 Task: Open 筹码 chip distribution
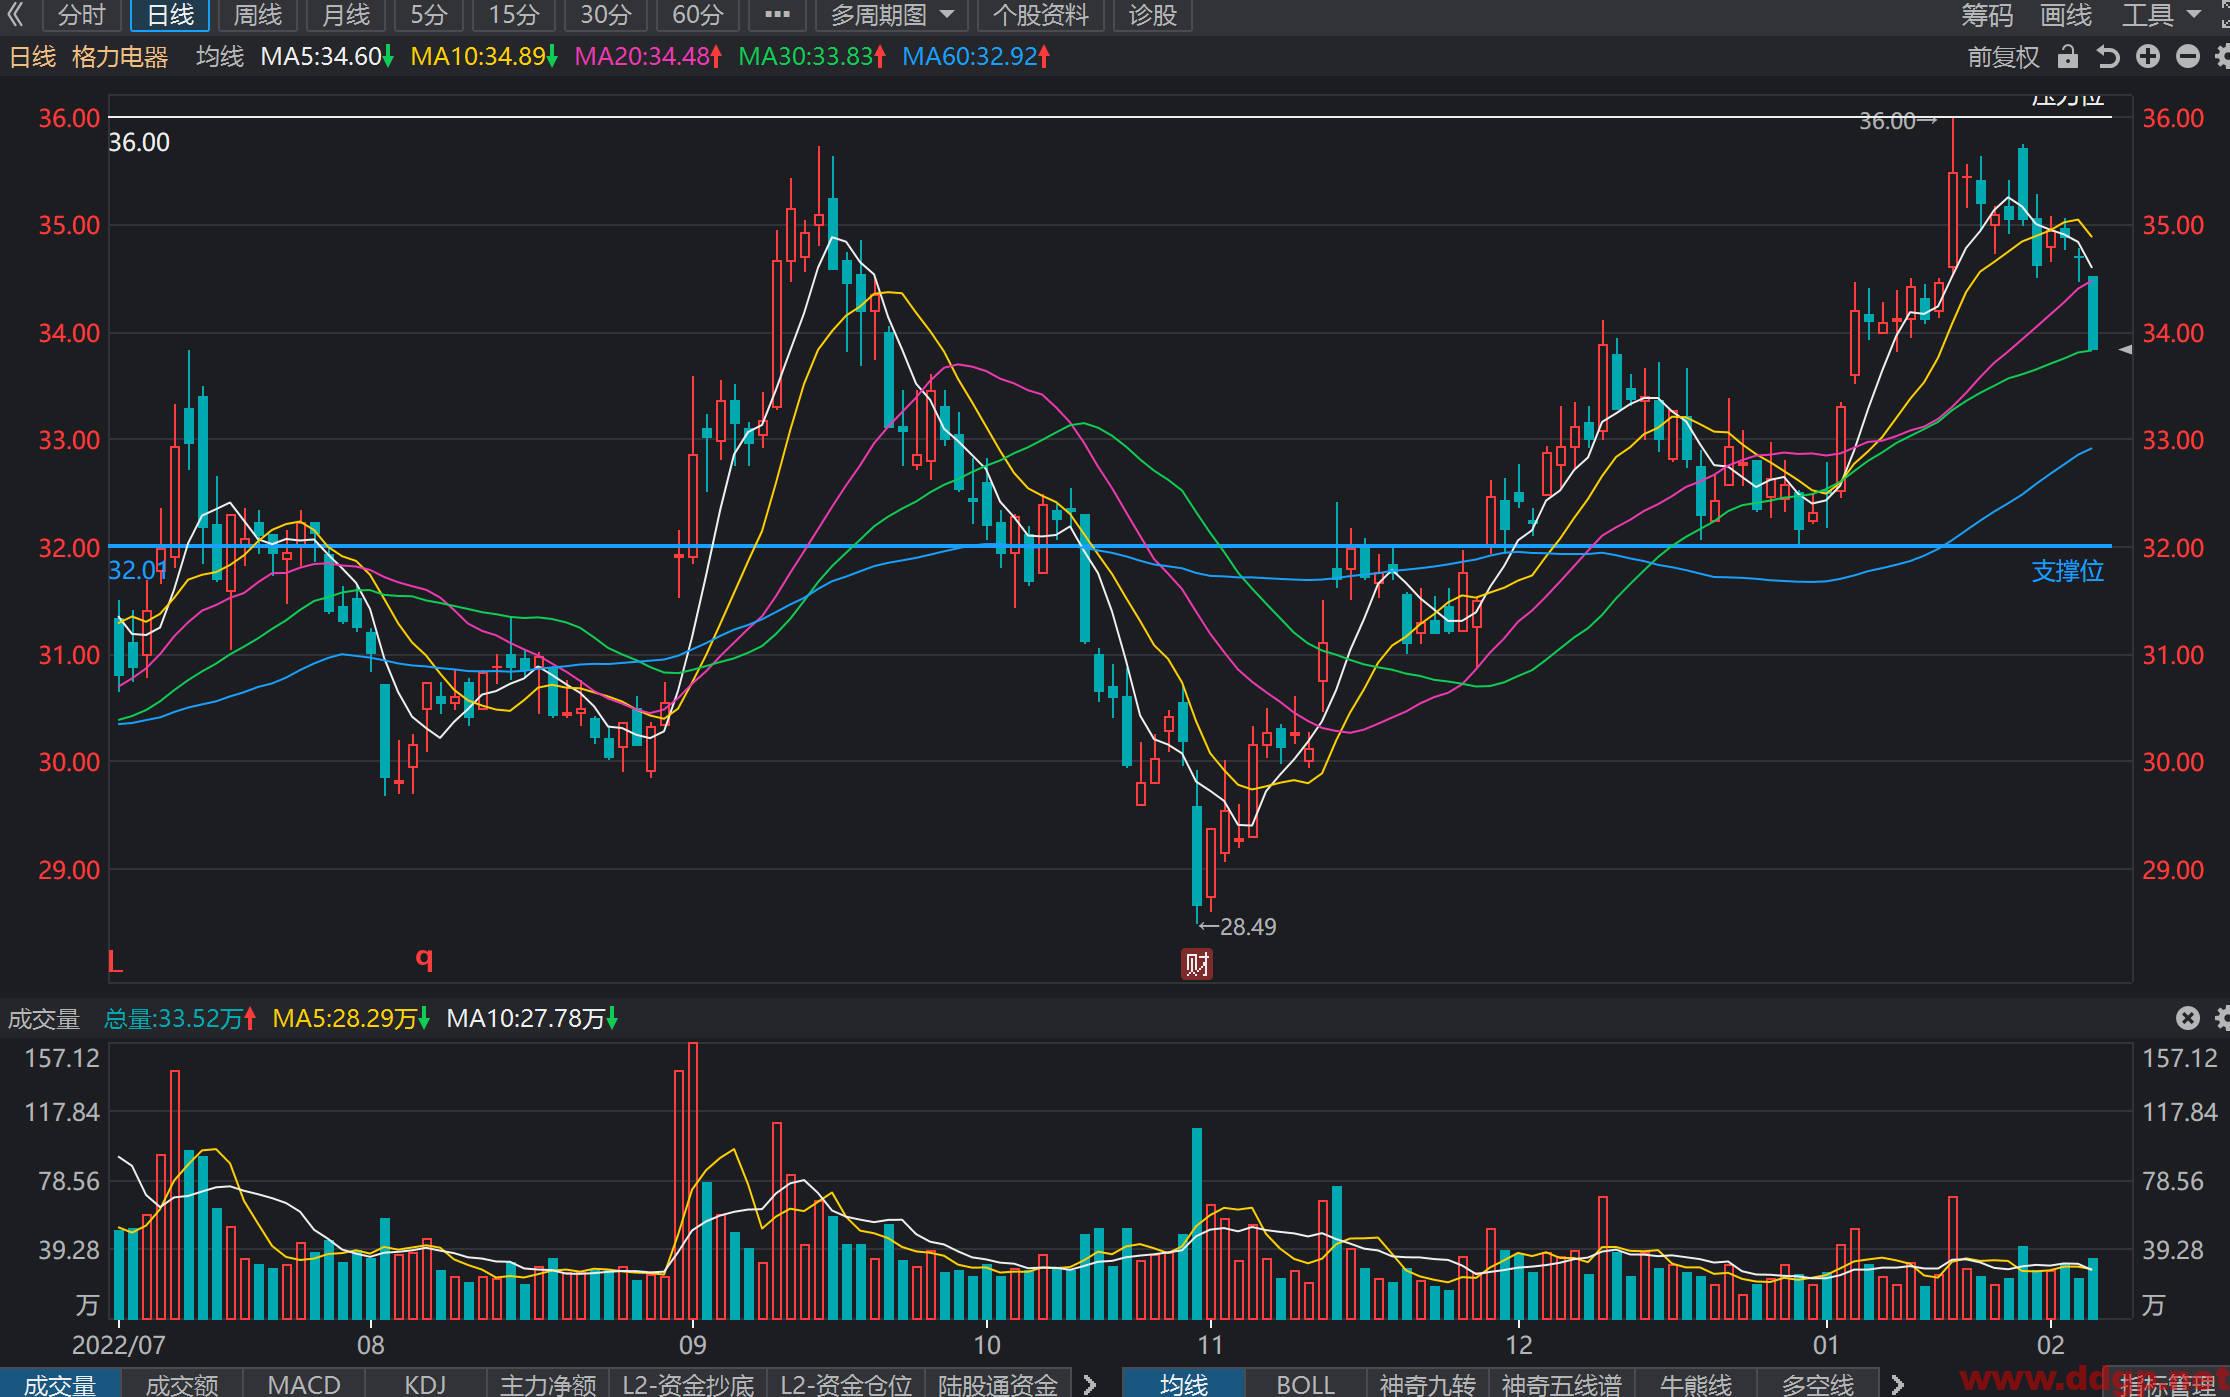point(1987,15)
